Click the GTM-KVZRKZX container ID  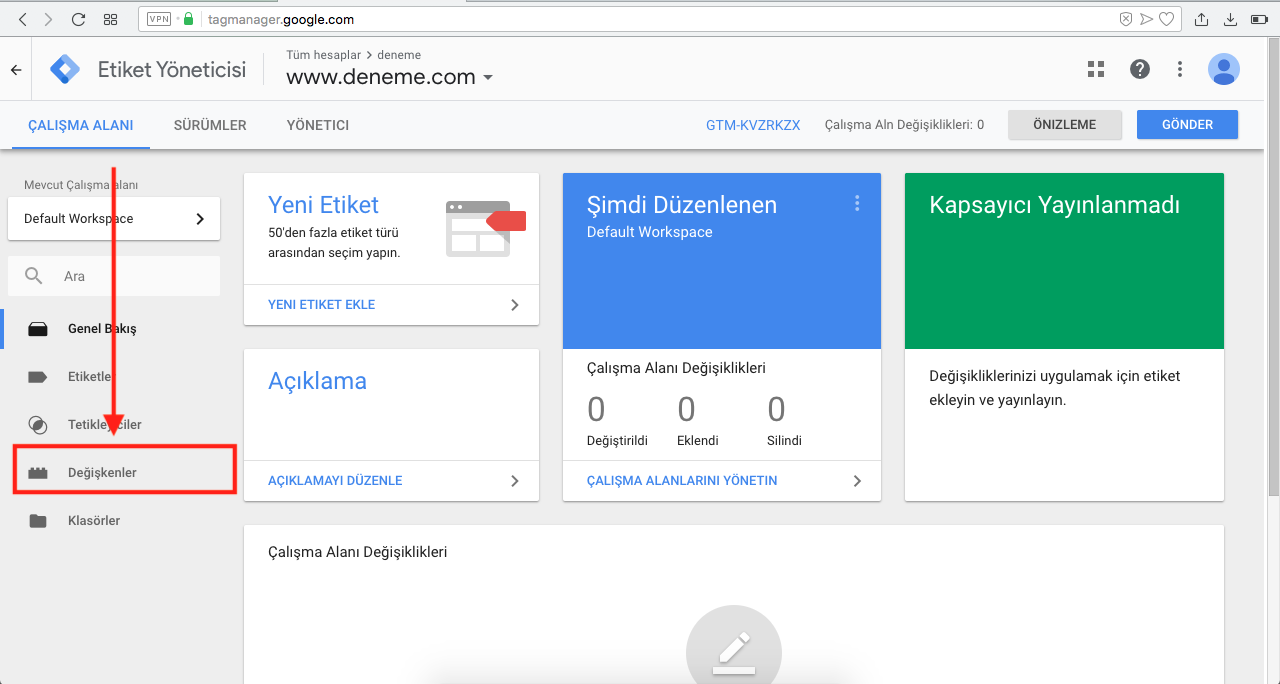coord(753,125)
